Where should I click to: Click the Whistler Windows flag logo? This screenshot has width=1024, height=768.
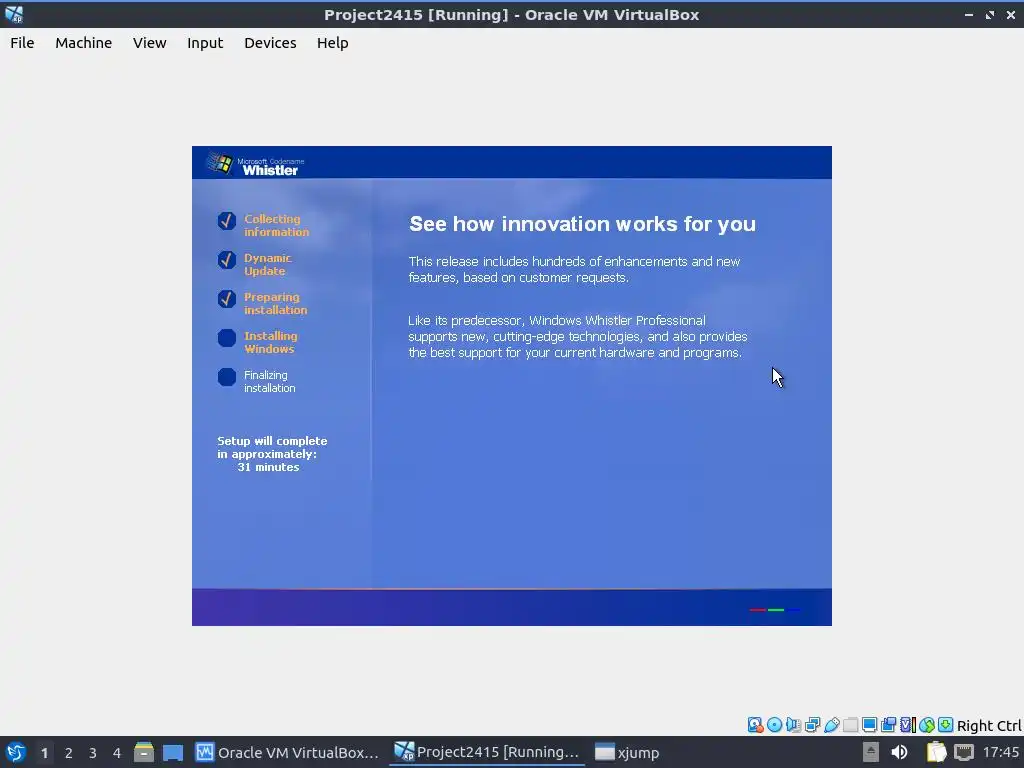[x=220, y=163]
